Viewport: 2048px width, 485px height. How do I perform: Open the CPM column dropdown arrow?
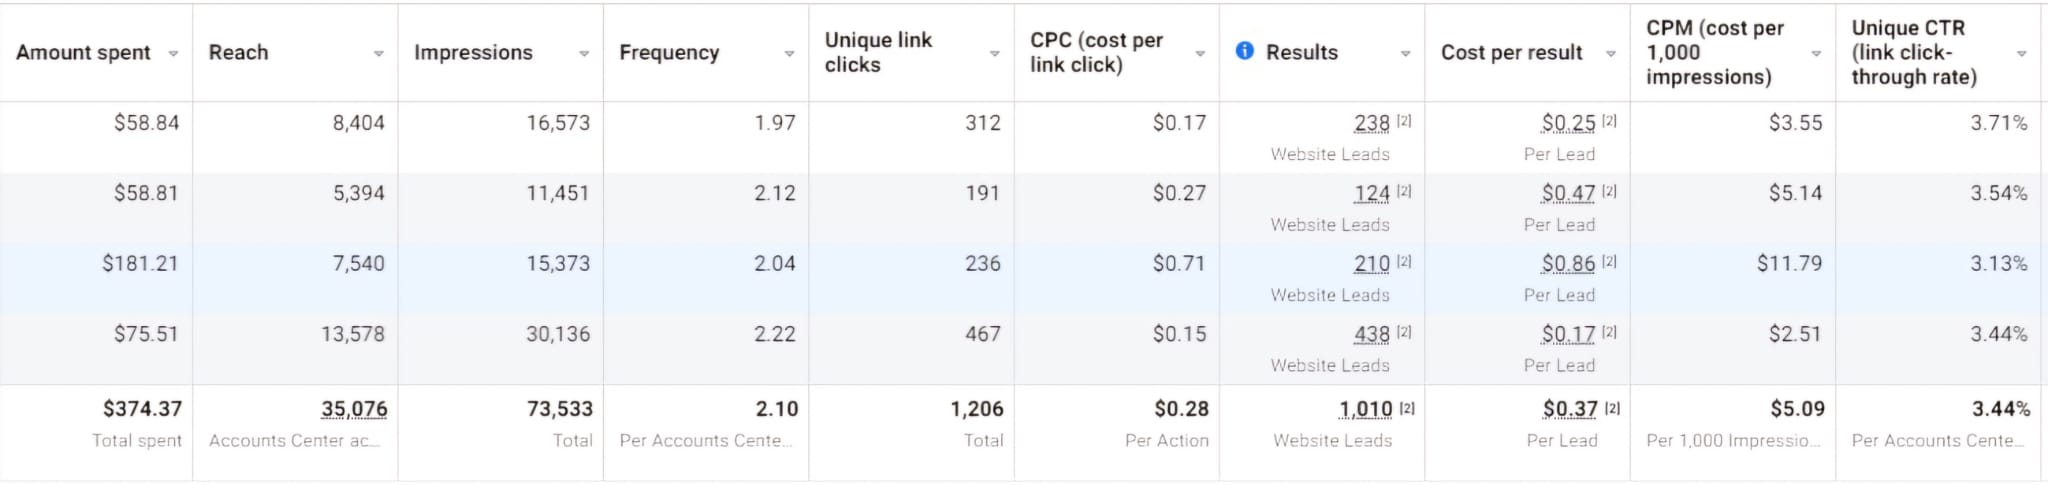[x=1816, y=54]
